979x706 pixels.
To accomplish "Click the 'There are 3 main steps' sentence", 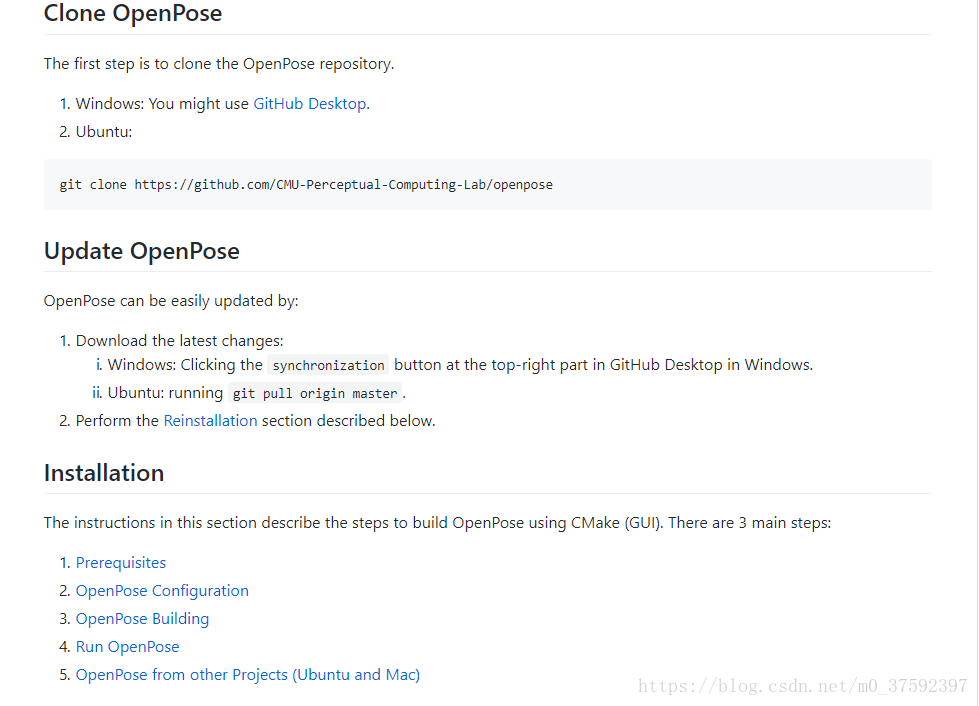I will coord(750,522).
